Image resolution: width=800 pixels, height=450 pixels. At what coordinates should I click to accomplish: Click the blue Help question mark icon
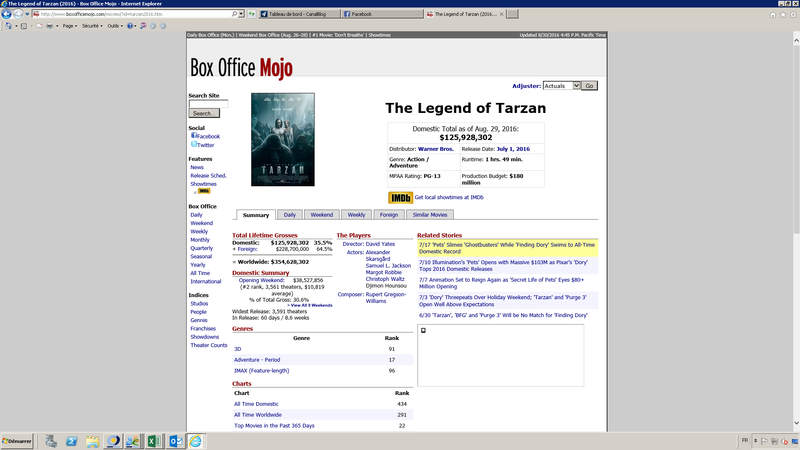(130, 26)
